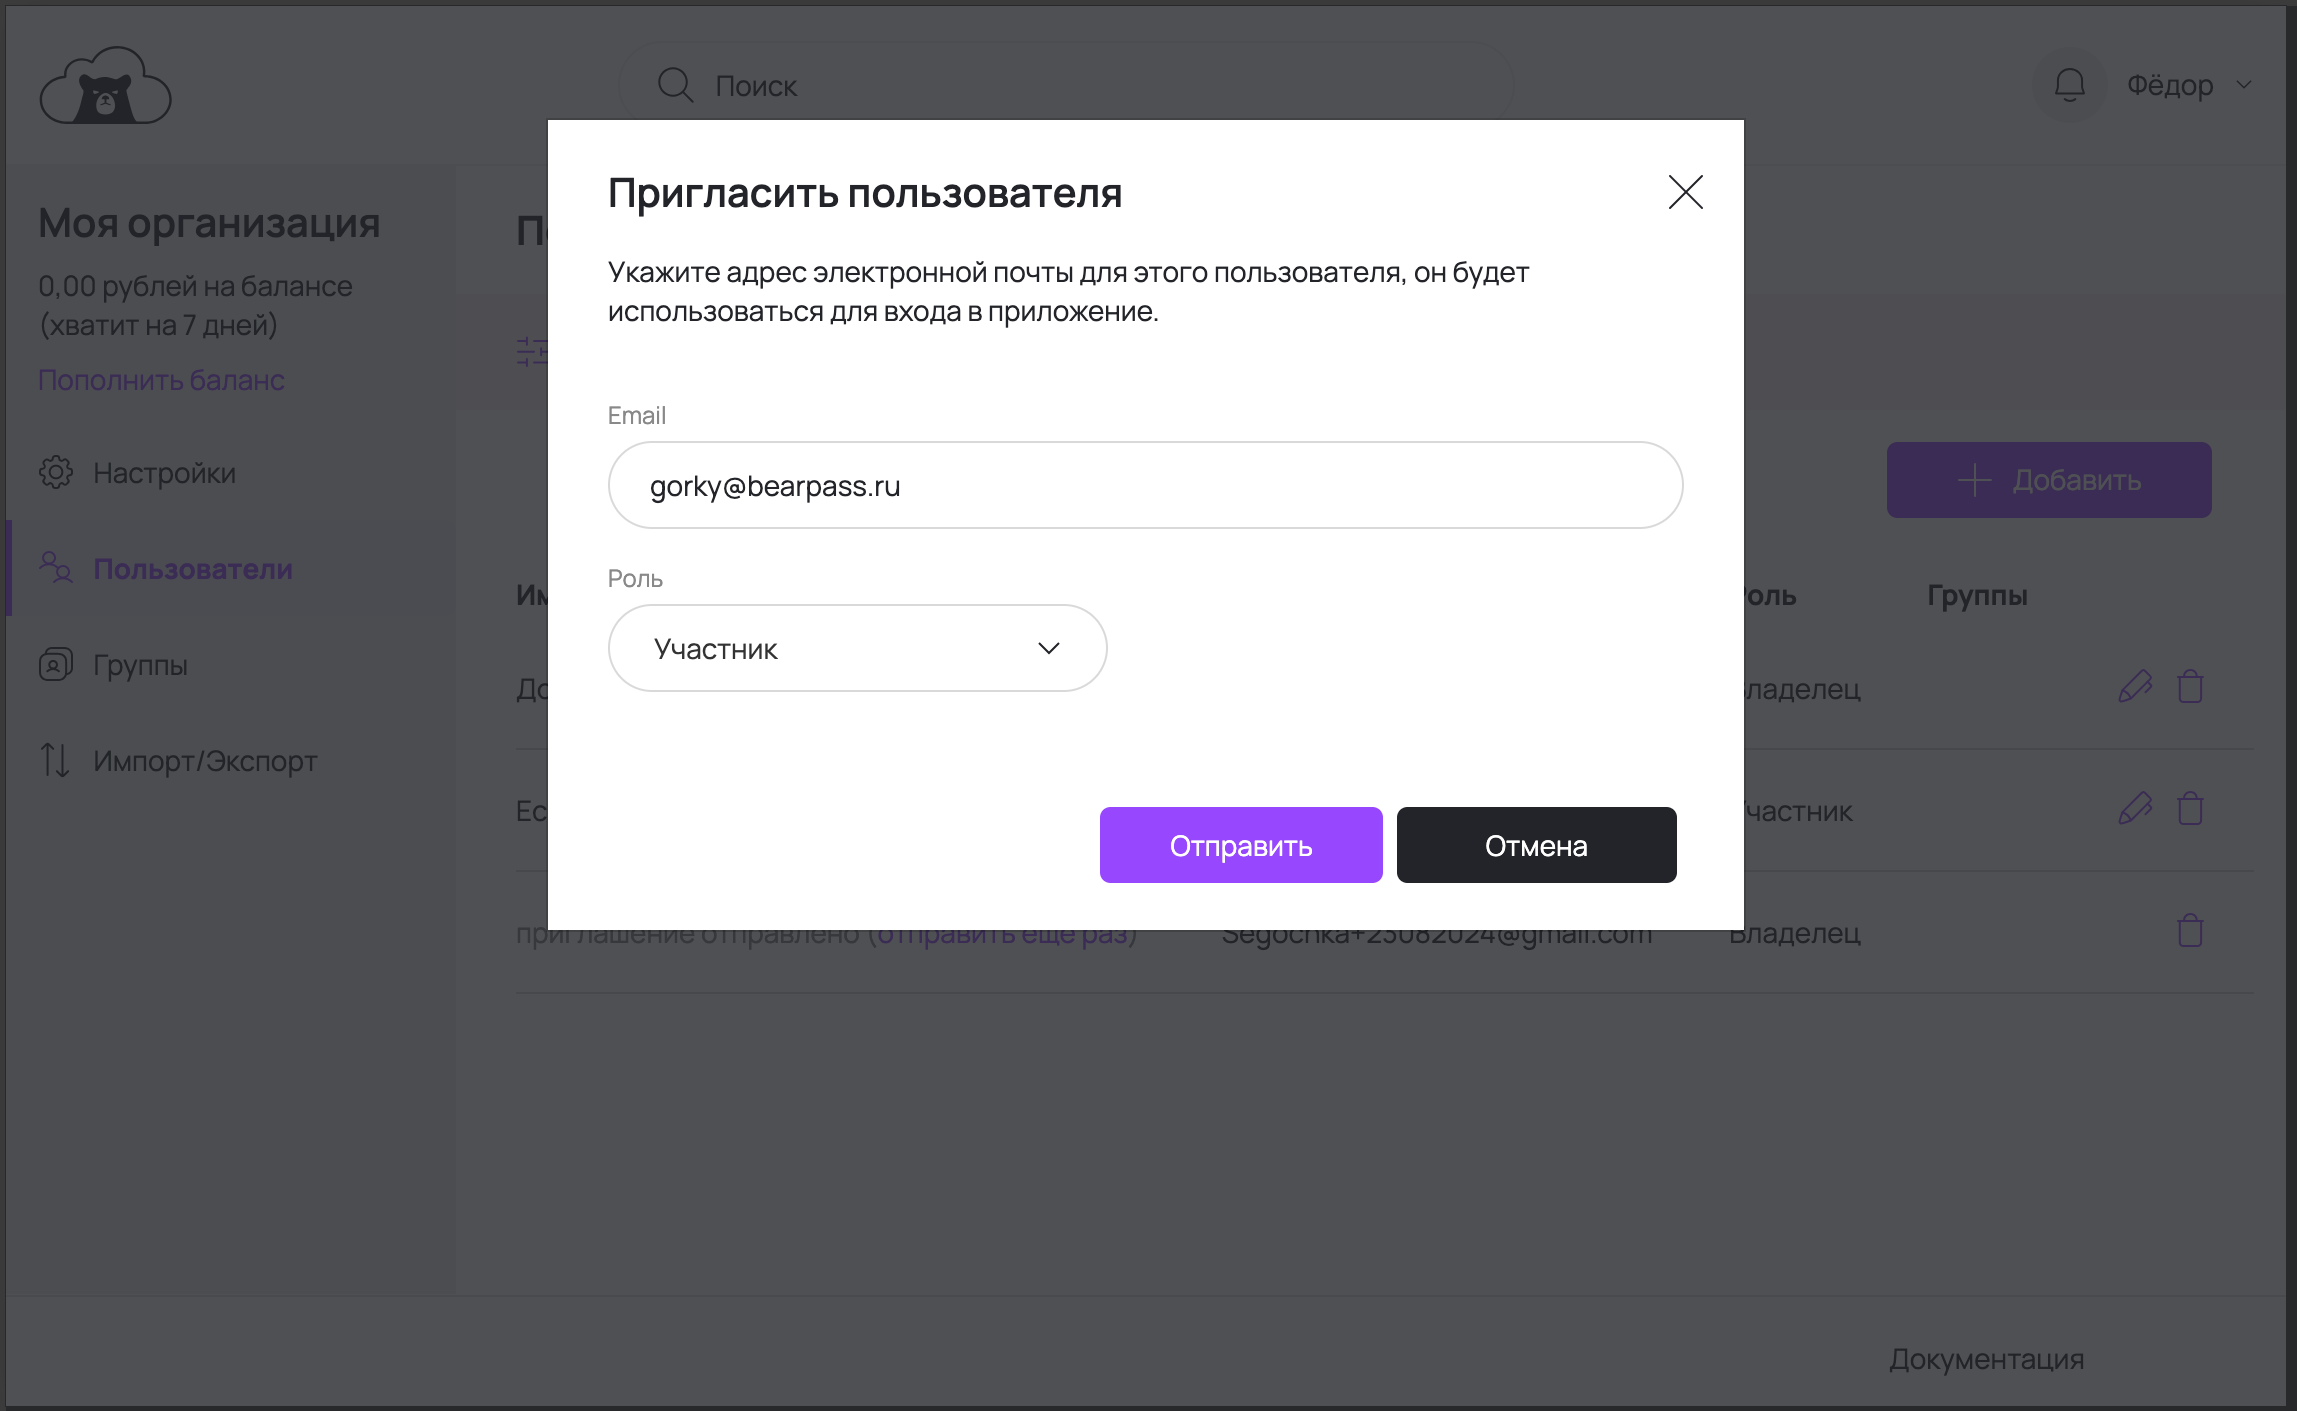Viewport: 2297px width, 1411px height.
Task: Select Пользователи in the sidebar
Action: coord(192,569)
